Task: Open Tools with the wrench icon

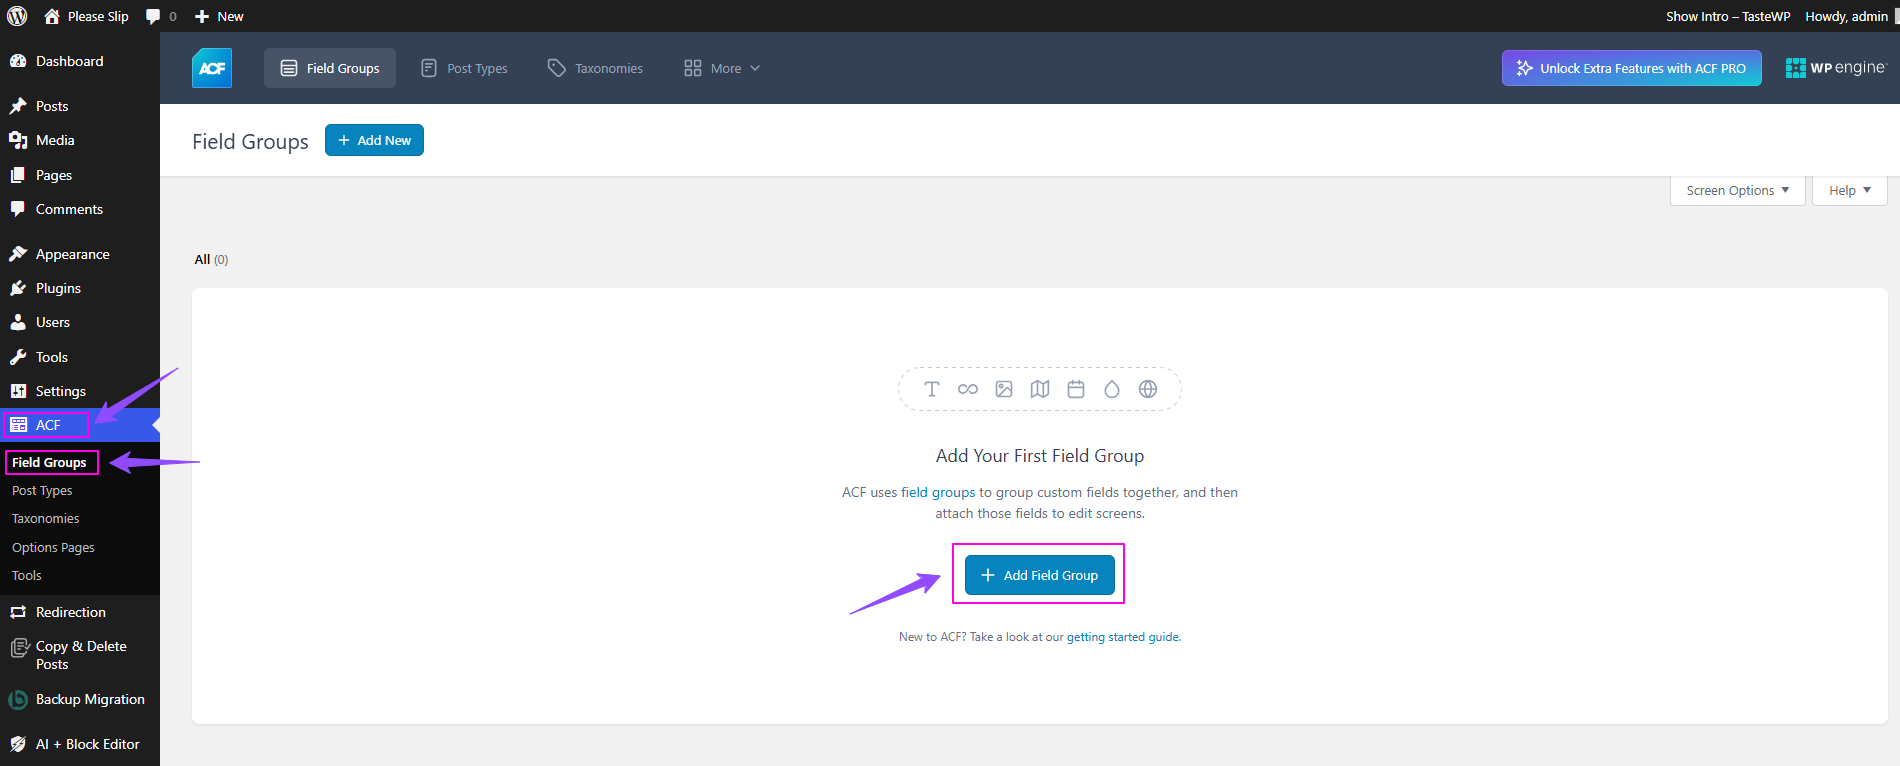Action: point(80,357)
